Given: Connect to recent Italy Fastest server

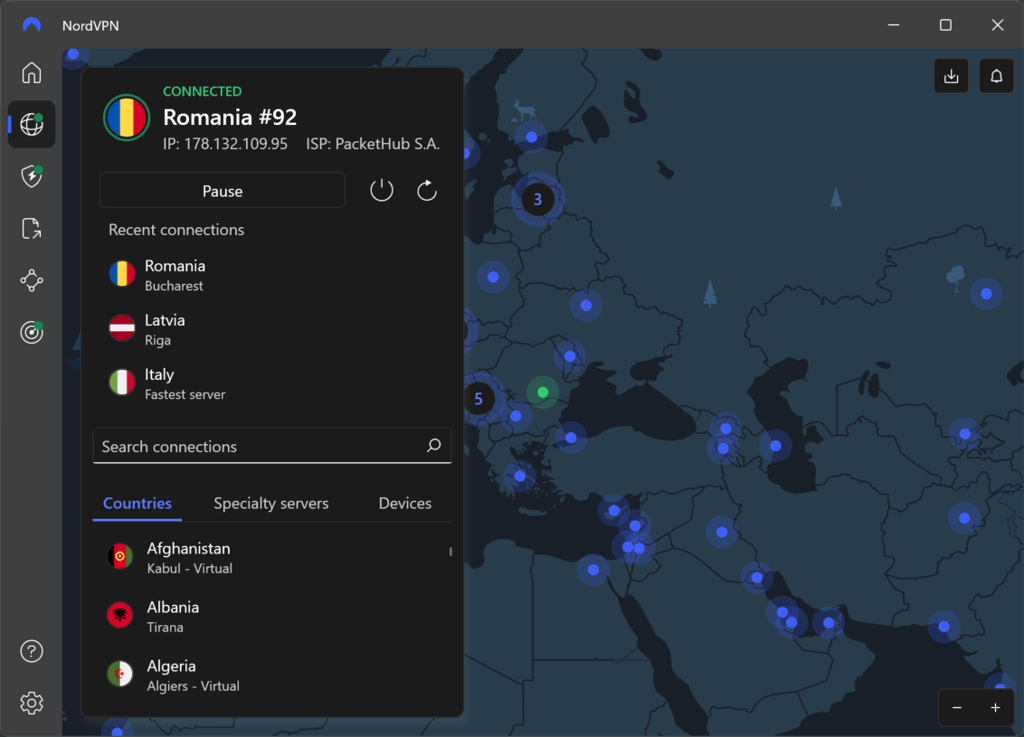Looking at the screenshot, I should coord(272,384).
